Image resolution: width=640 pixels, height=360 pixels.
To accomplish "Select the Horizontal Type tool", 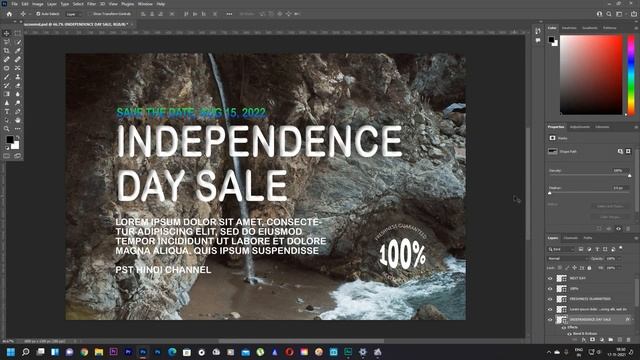I will coord(7,111).
